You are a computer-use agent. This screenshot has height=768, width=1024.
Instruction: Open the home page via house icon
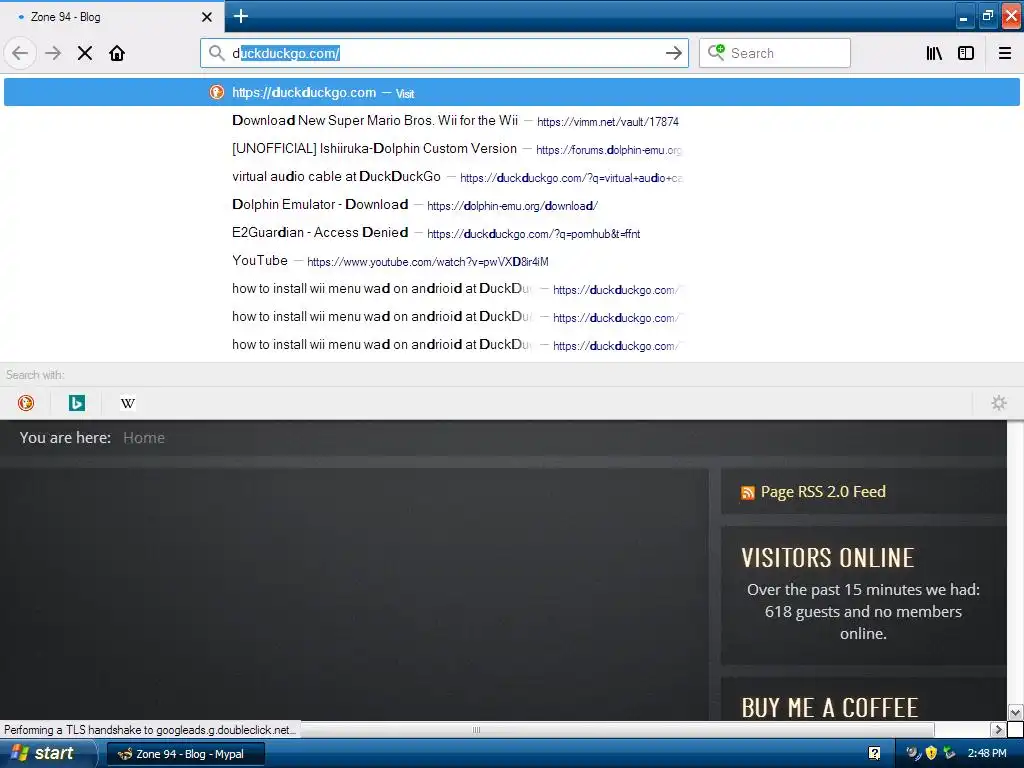[117, 53]
